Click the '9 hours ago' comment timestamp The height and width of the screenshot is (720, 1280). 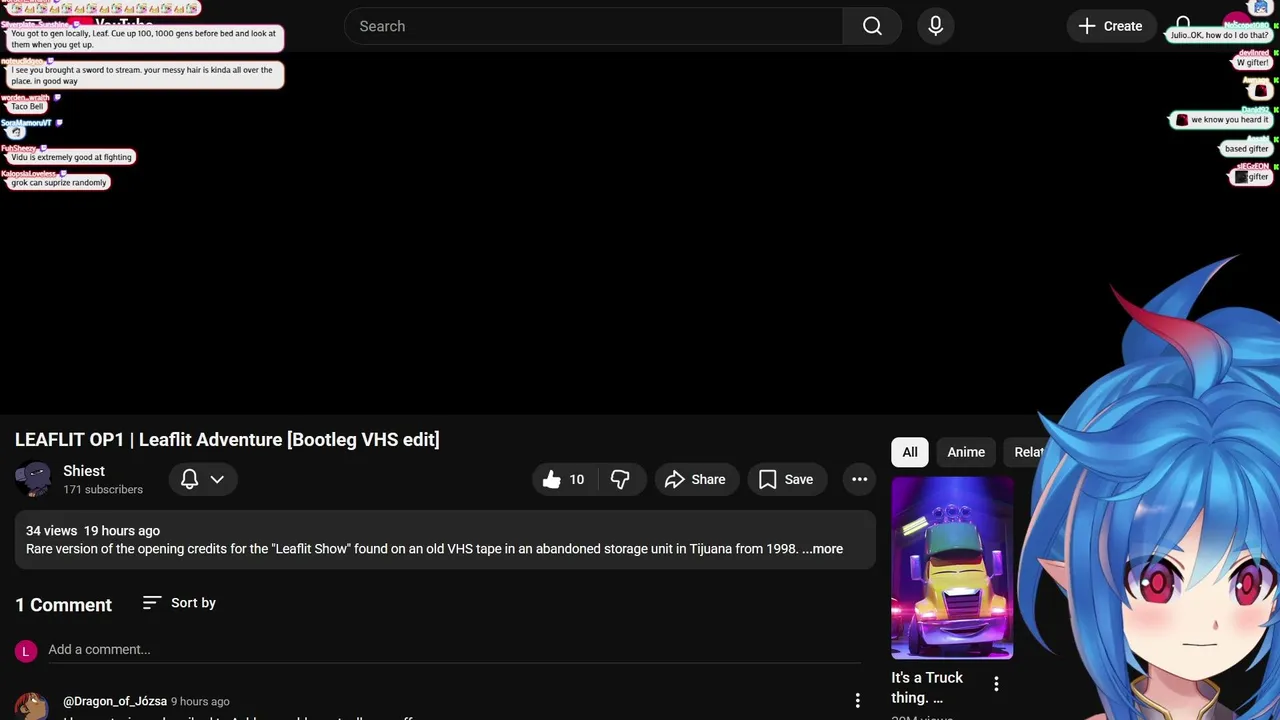click(x=200, y=702)
